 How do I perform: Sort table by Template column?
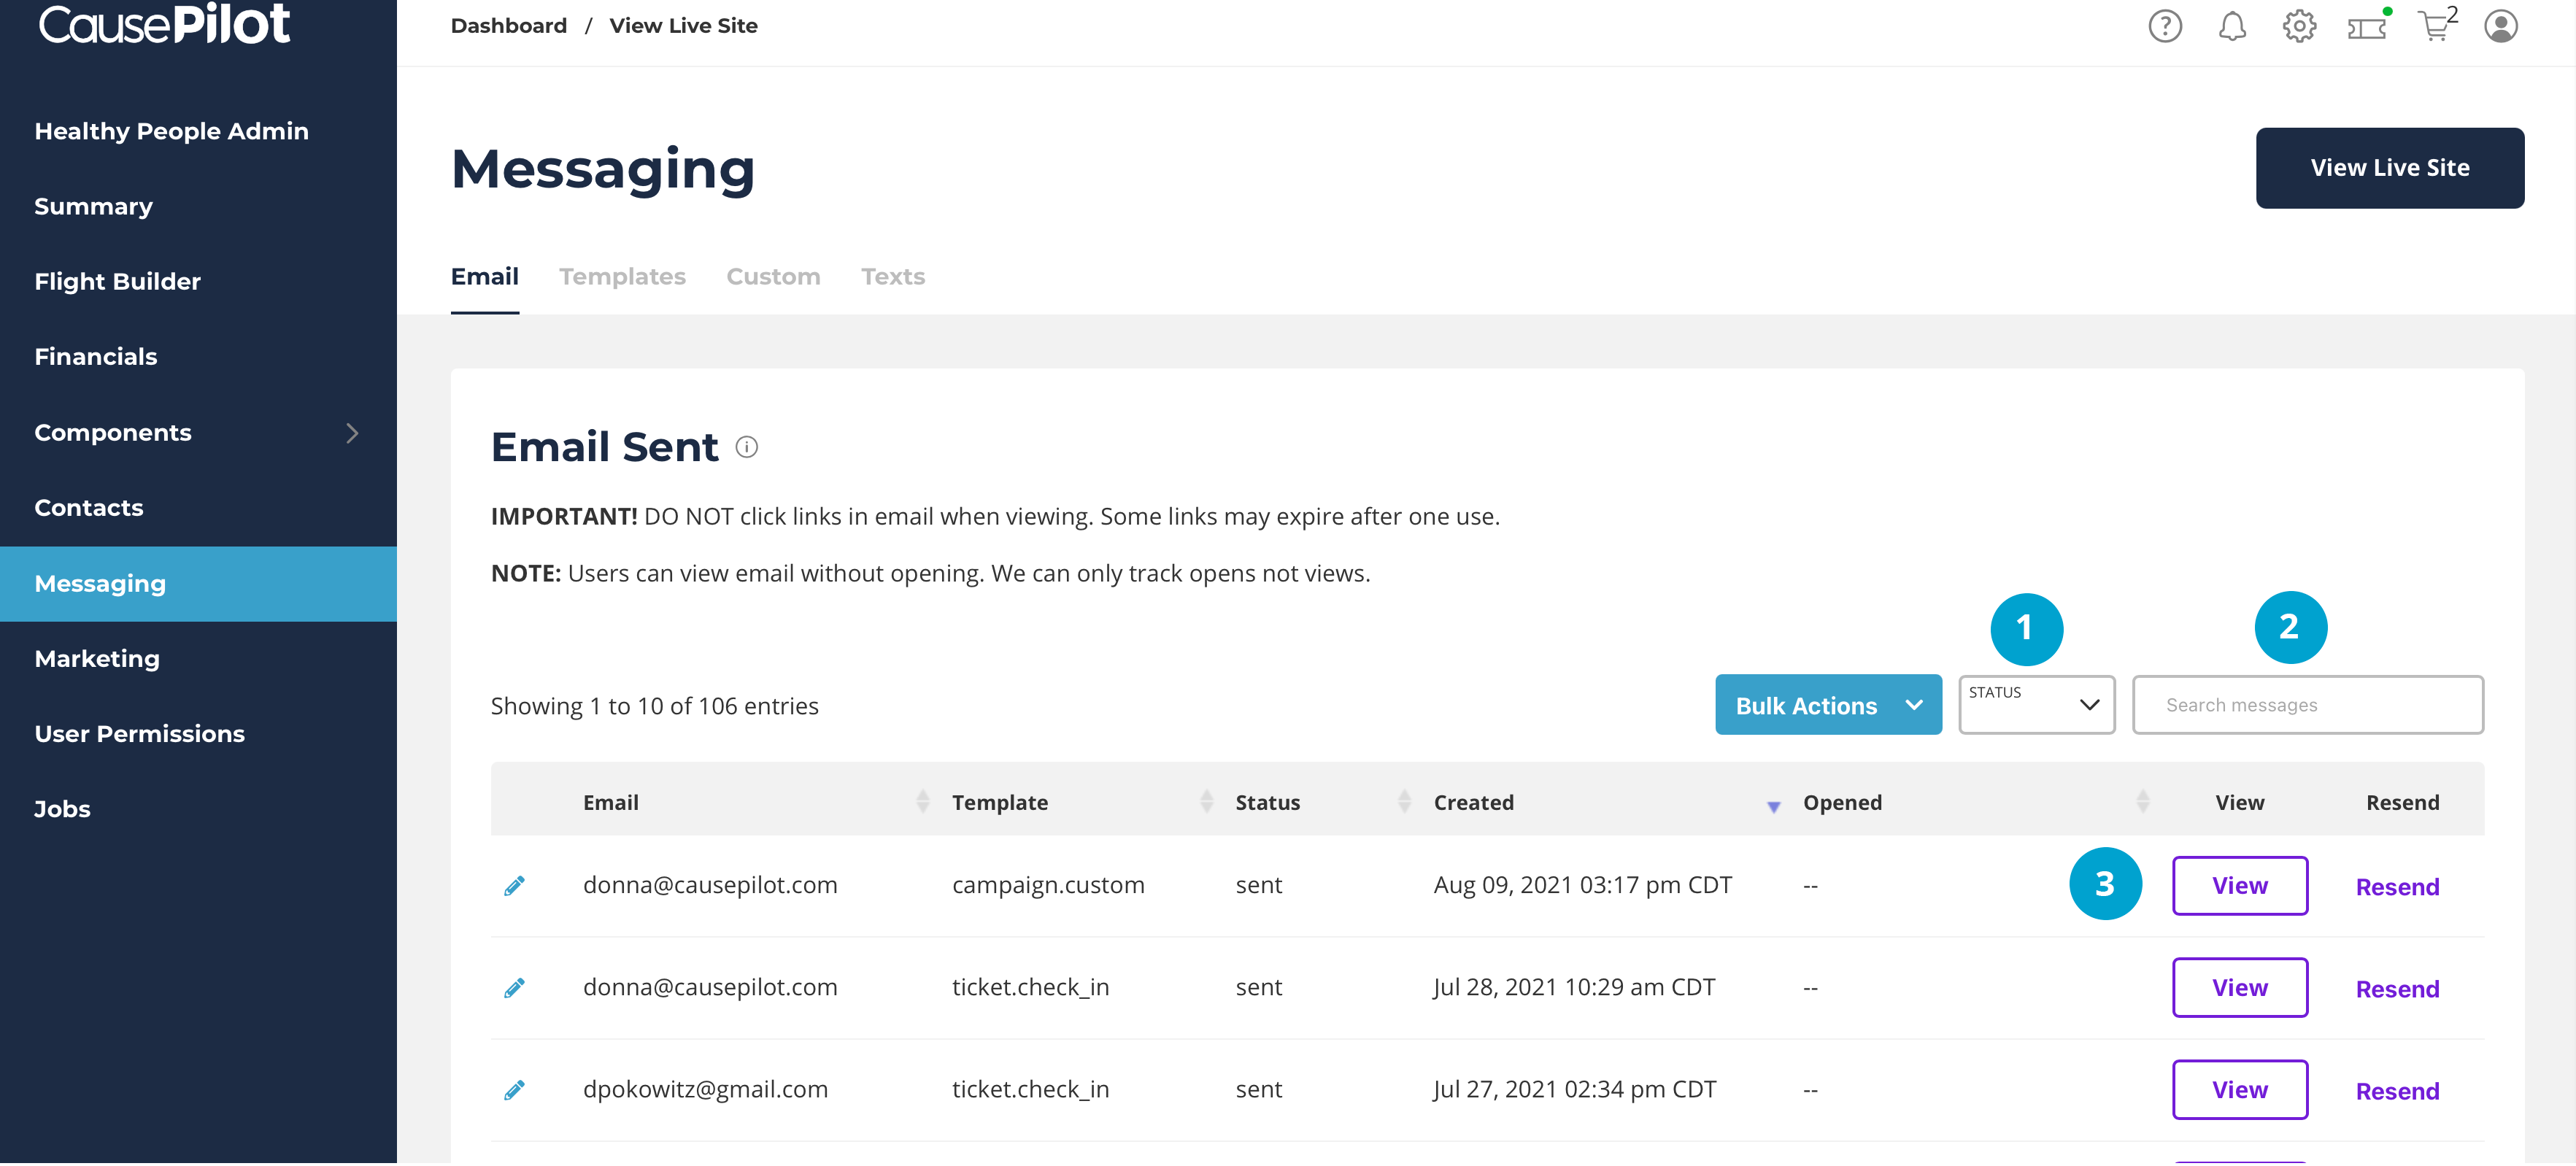[x=999, y=802]
